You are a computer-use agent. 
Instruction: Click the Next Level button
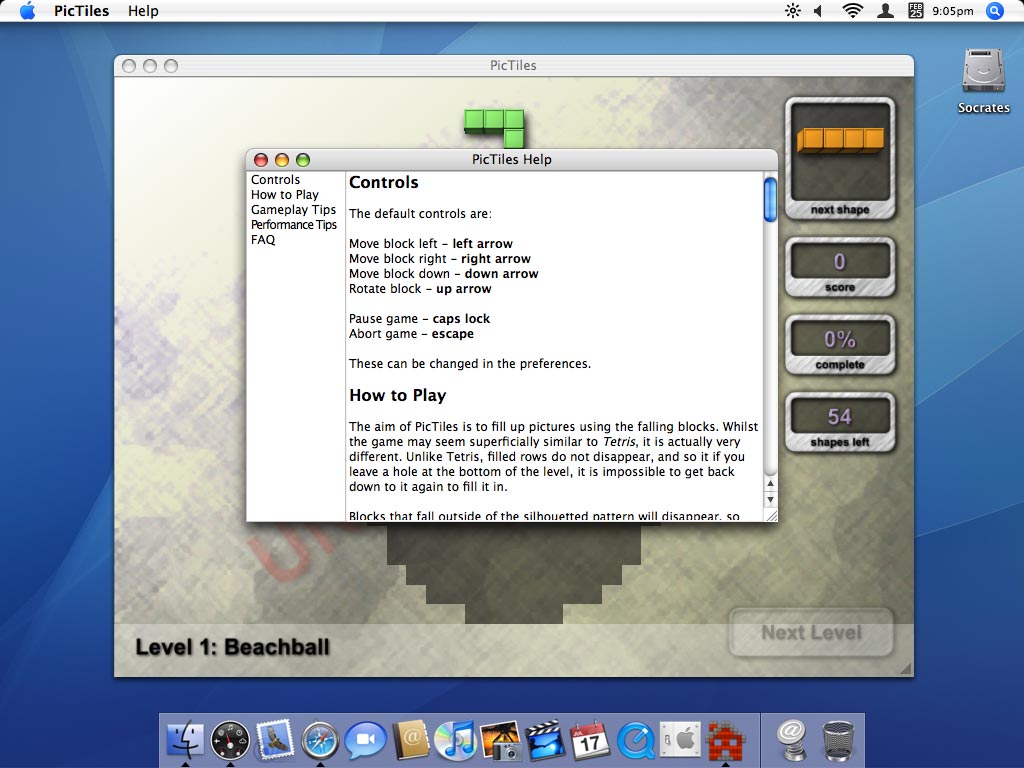811,633
